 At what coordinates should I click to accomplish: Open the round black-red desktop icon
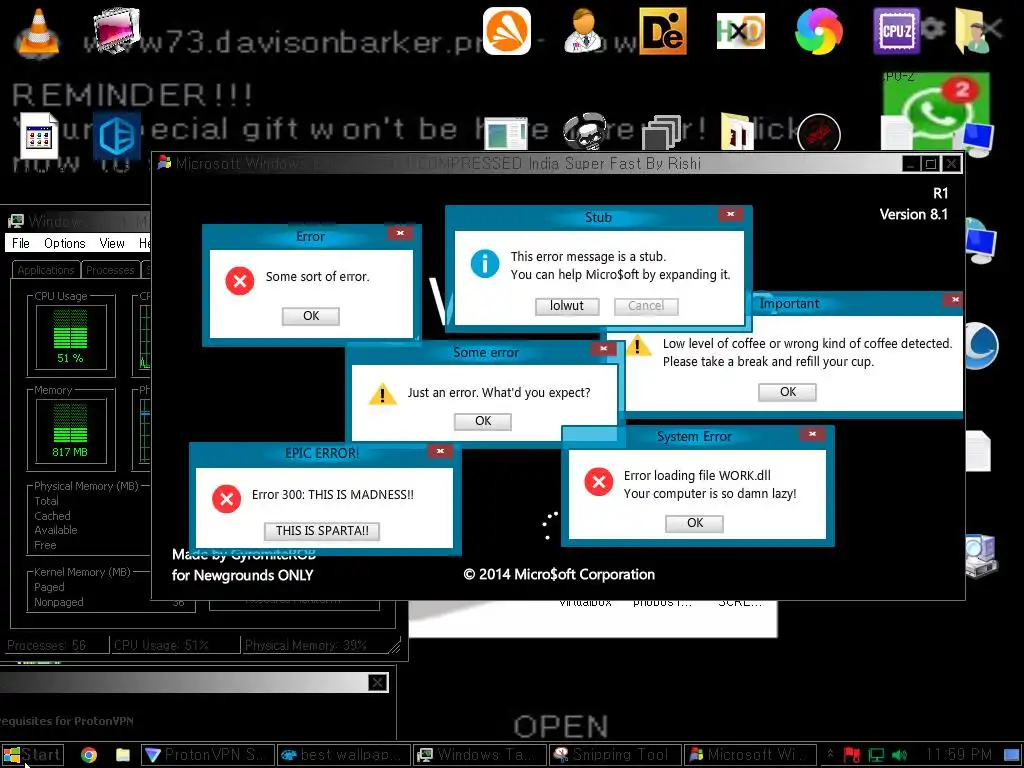pyautogui.click(x=819, y=133)
